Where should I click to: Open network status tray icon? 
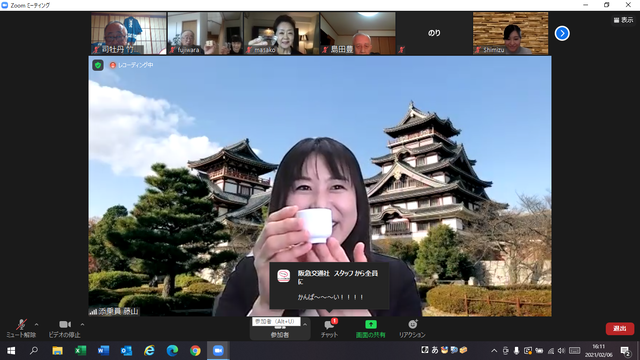pos(551,351)
